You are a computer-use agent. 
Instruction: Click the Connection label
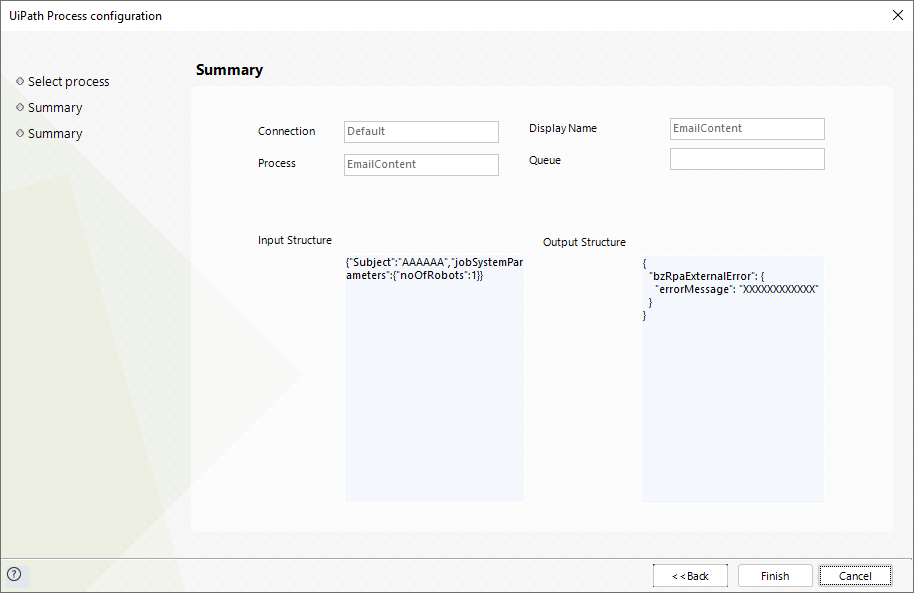point(286,131)
